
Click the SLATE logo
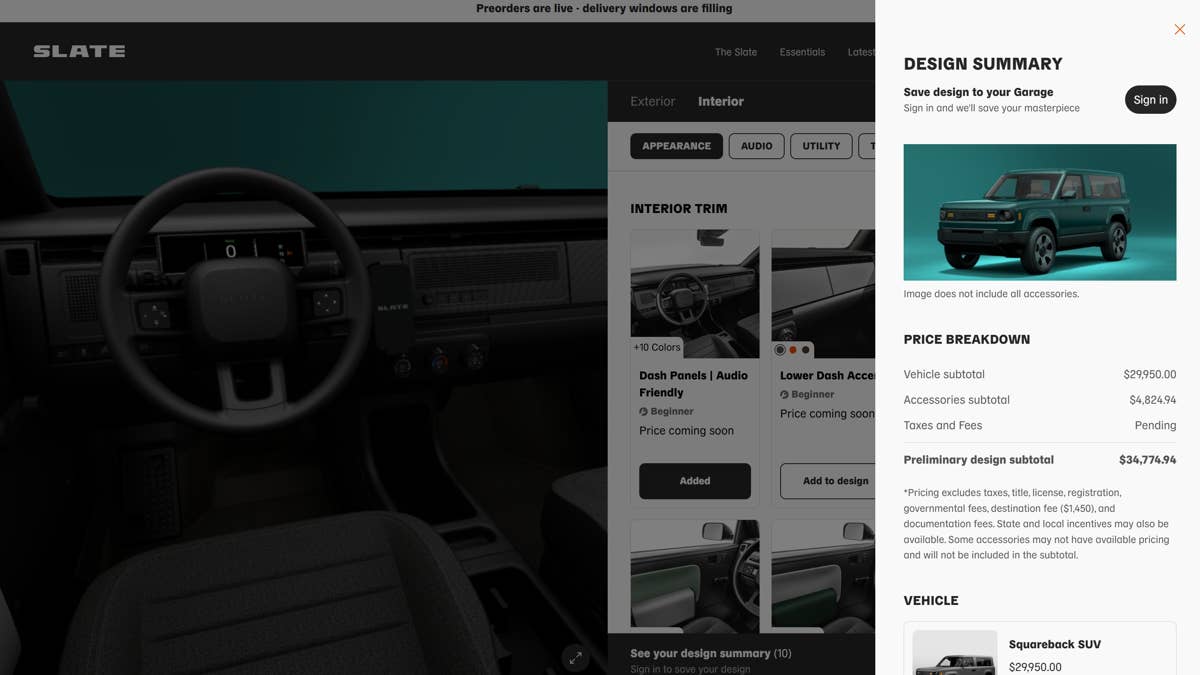click(x=80, y=51)
